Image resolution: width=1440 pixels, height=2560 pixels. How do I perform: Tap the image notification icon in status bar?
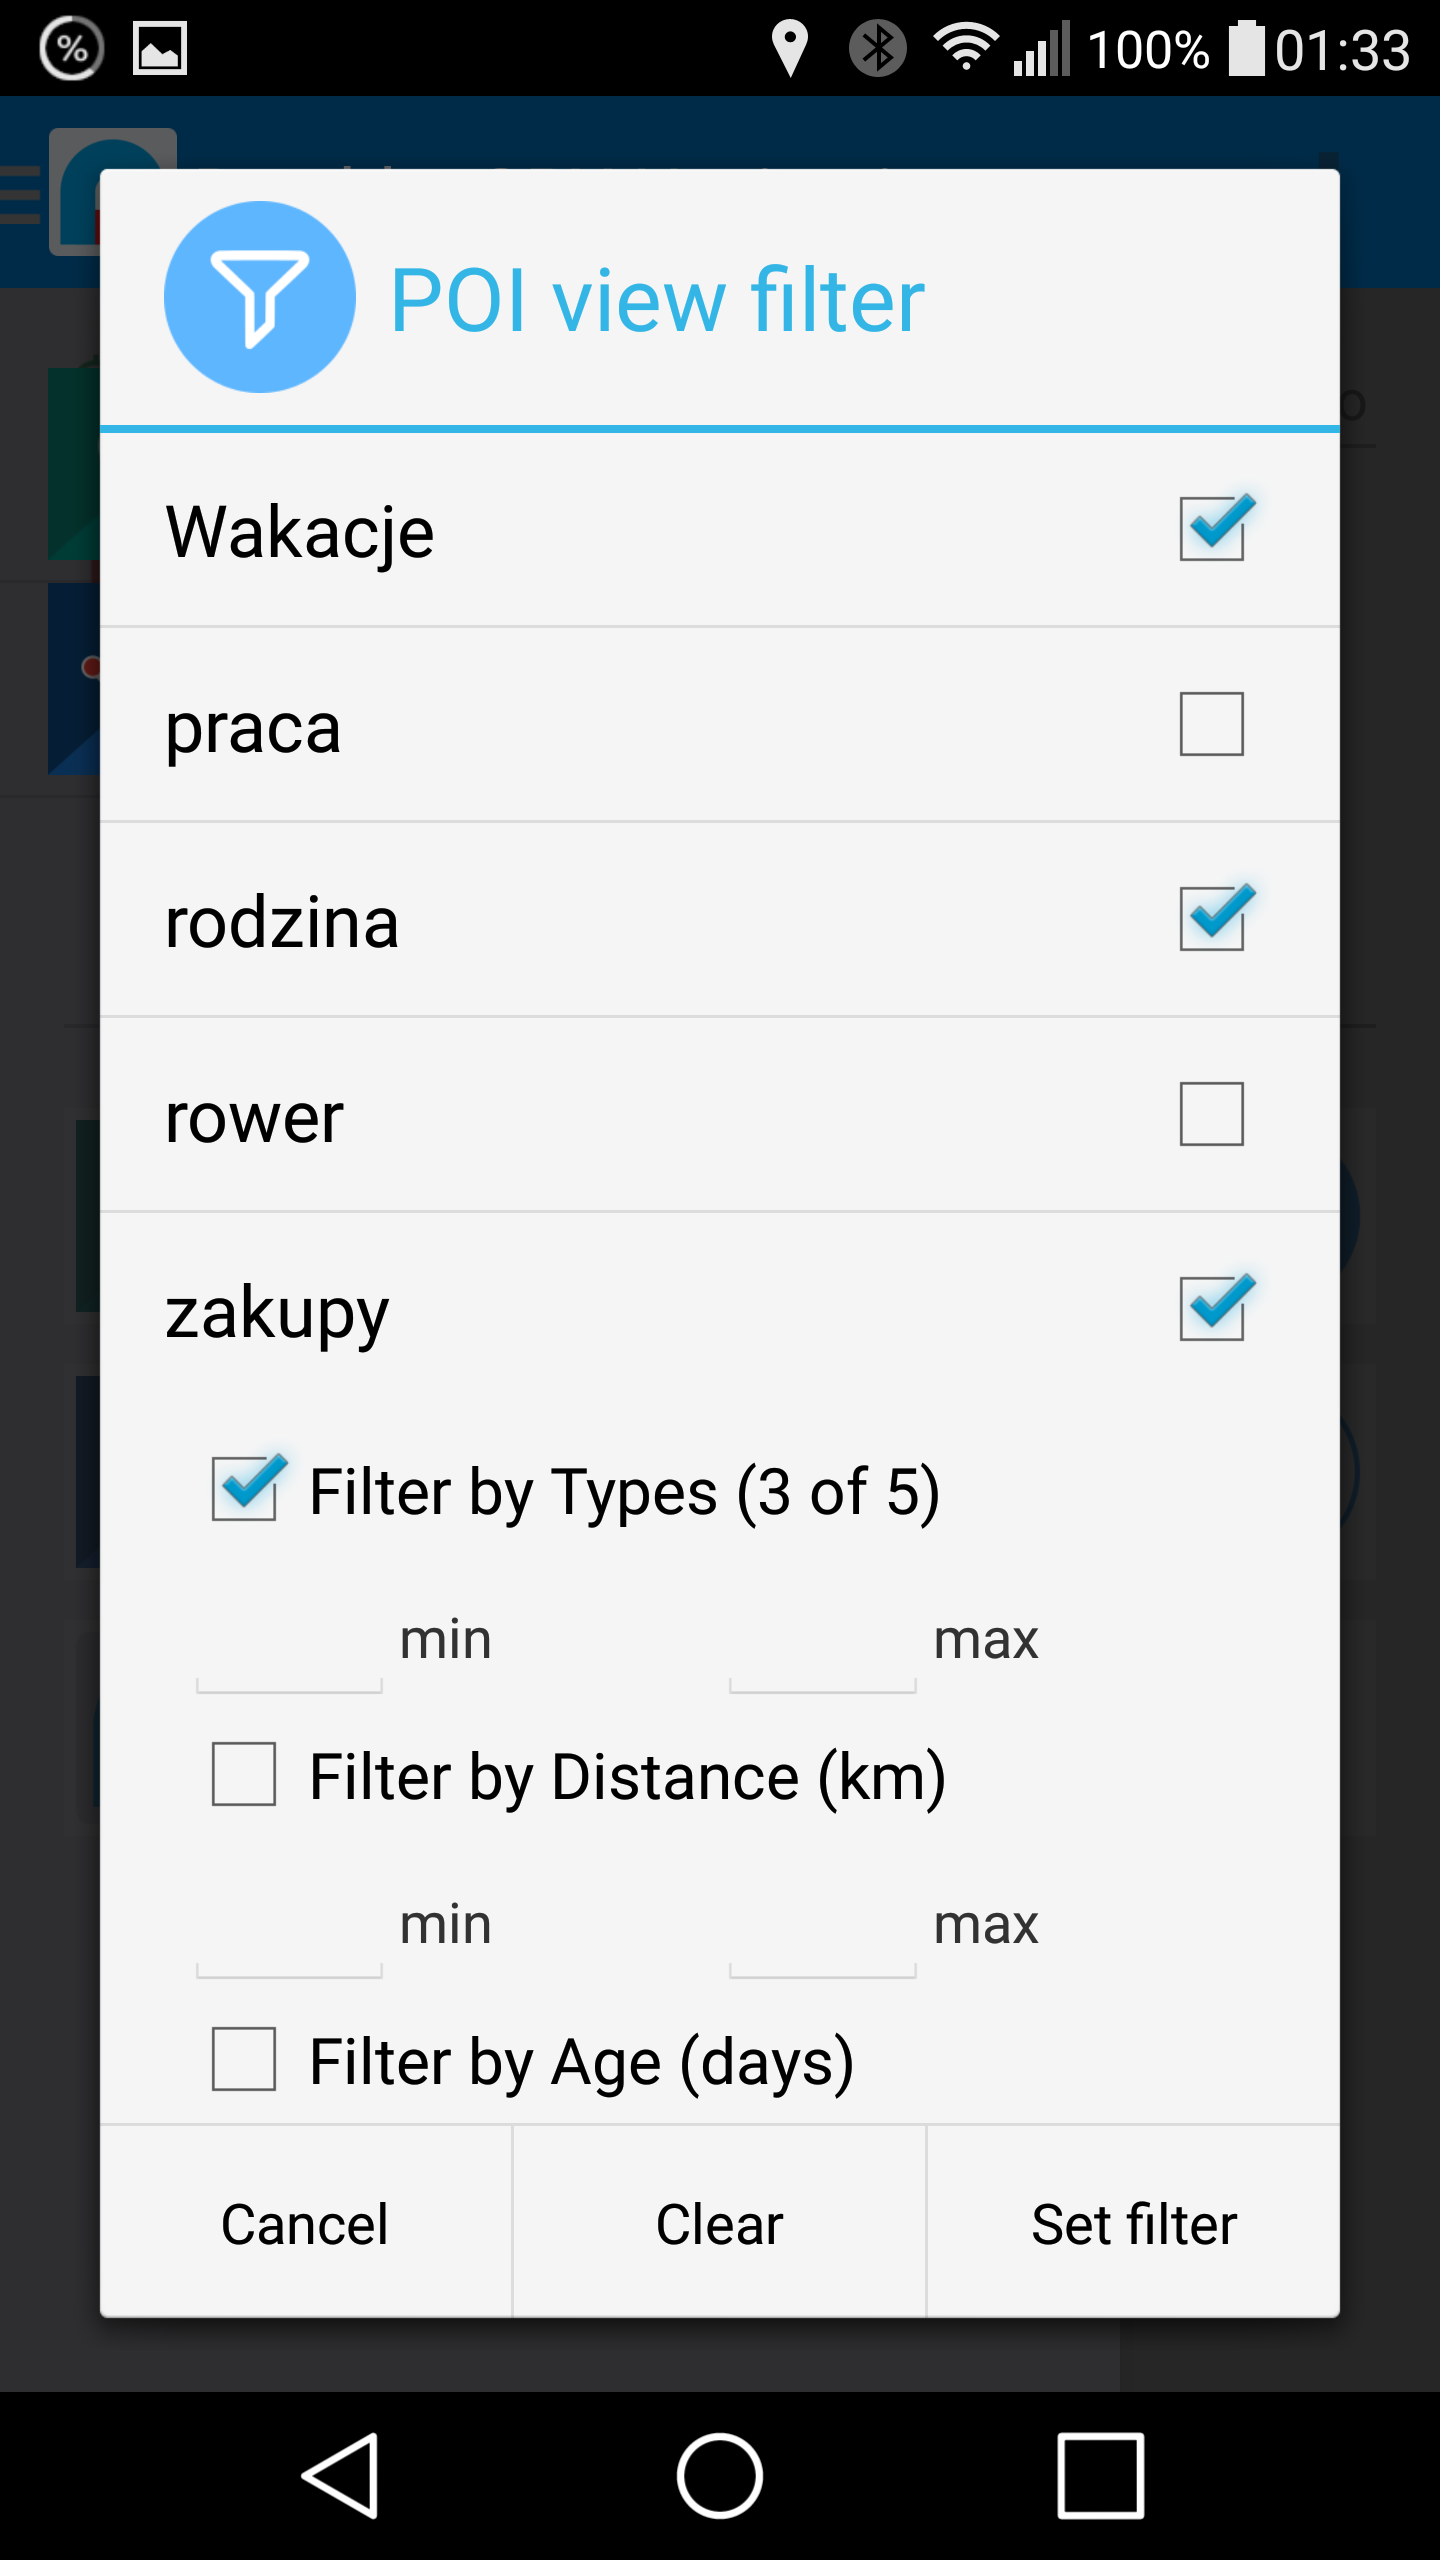(160, 49)
